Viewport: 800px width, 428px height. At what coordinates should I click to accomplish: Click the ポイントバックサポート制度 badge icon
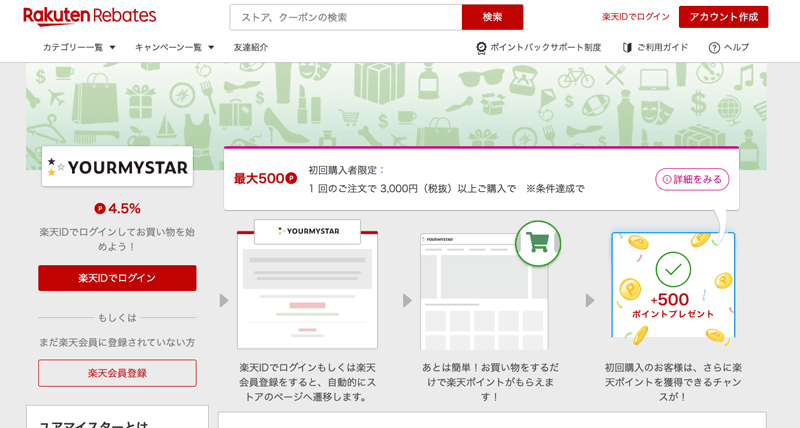481,48
